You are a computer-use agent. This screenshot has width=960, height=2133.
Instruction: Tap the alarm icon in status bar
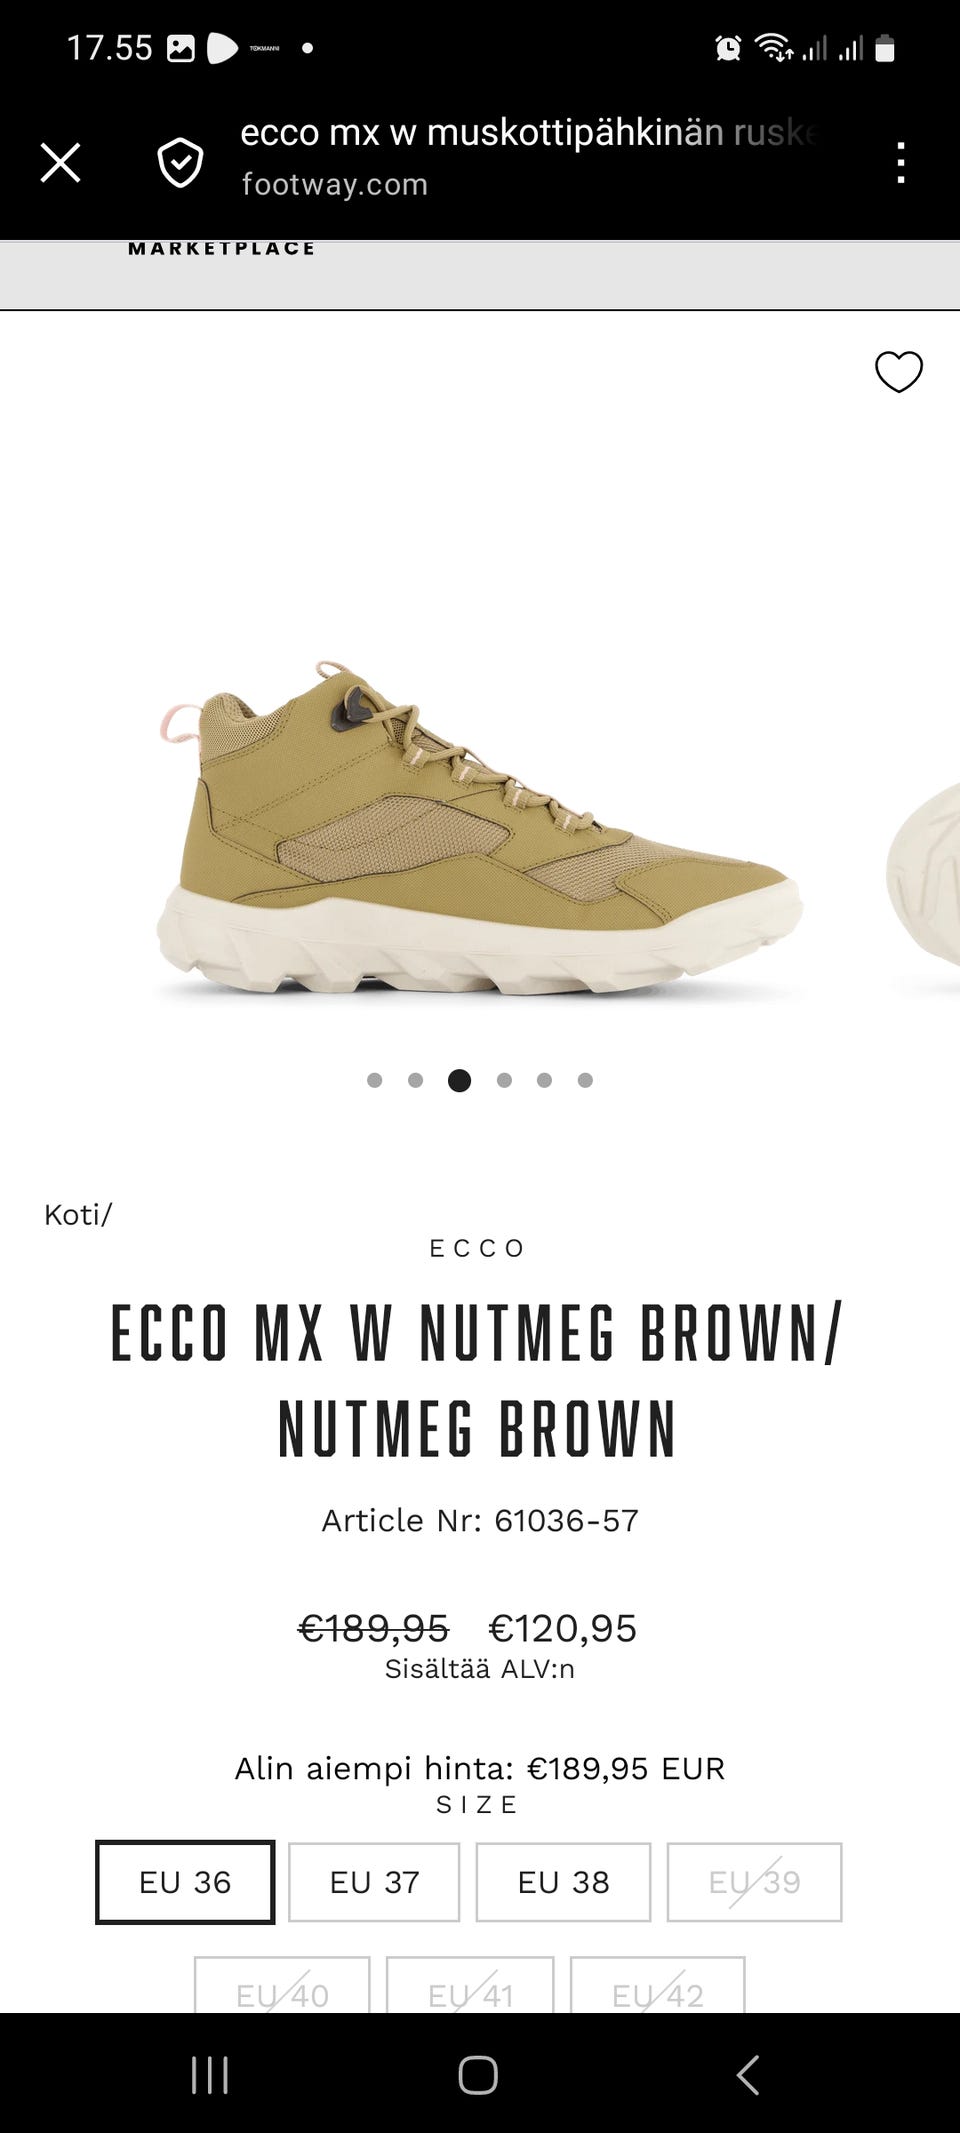728,47
